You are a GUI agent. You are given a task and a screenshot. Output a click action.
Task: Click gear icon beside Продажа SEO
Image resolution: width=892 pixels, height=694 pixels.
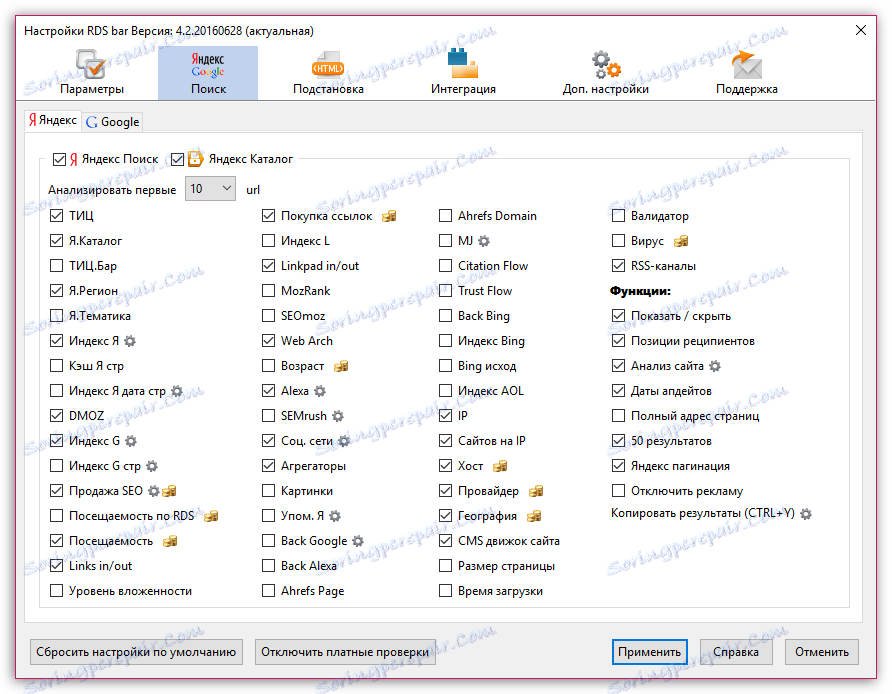coord(154,491)
